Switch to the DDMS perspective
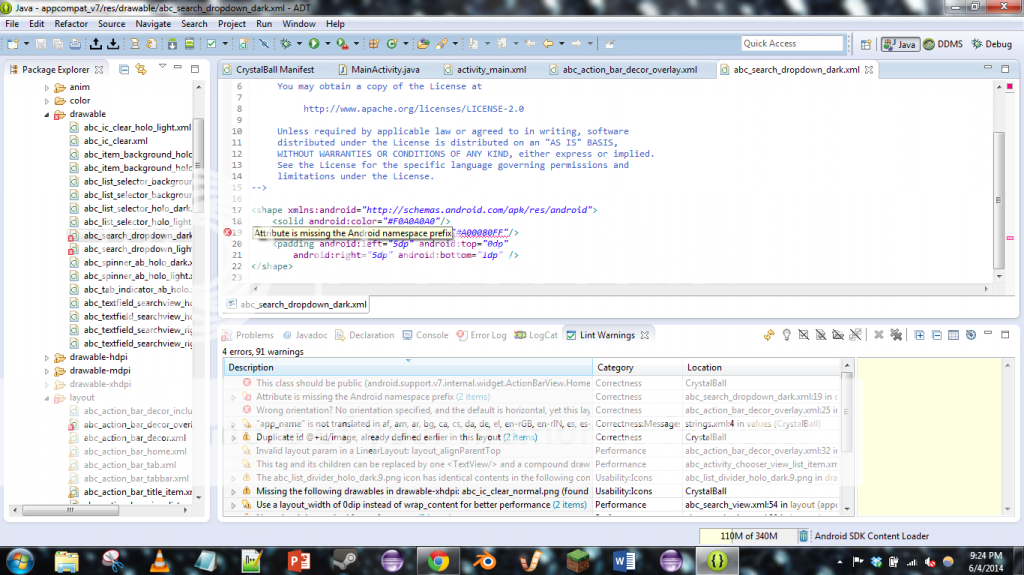The width and height of the screenshot is (1024, 575). coord(942,44)
